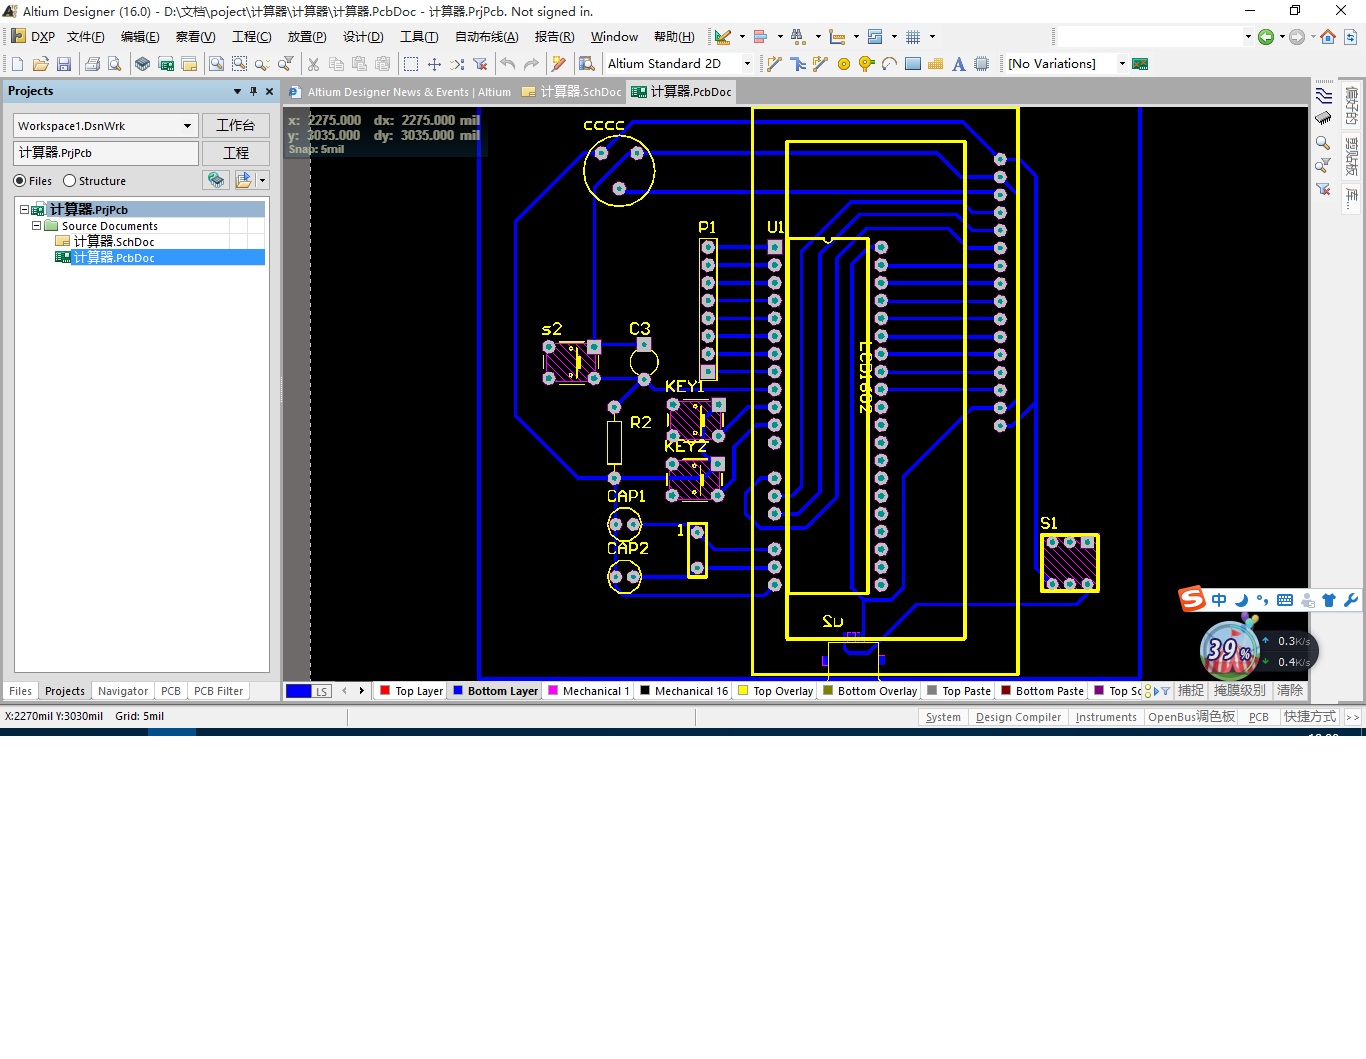Click the 计算器.PrjPcb project name field
Screen dimensions: 1366x1059
106,153
